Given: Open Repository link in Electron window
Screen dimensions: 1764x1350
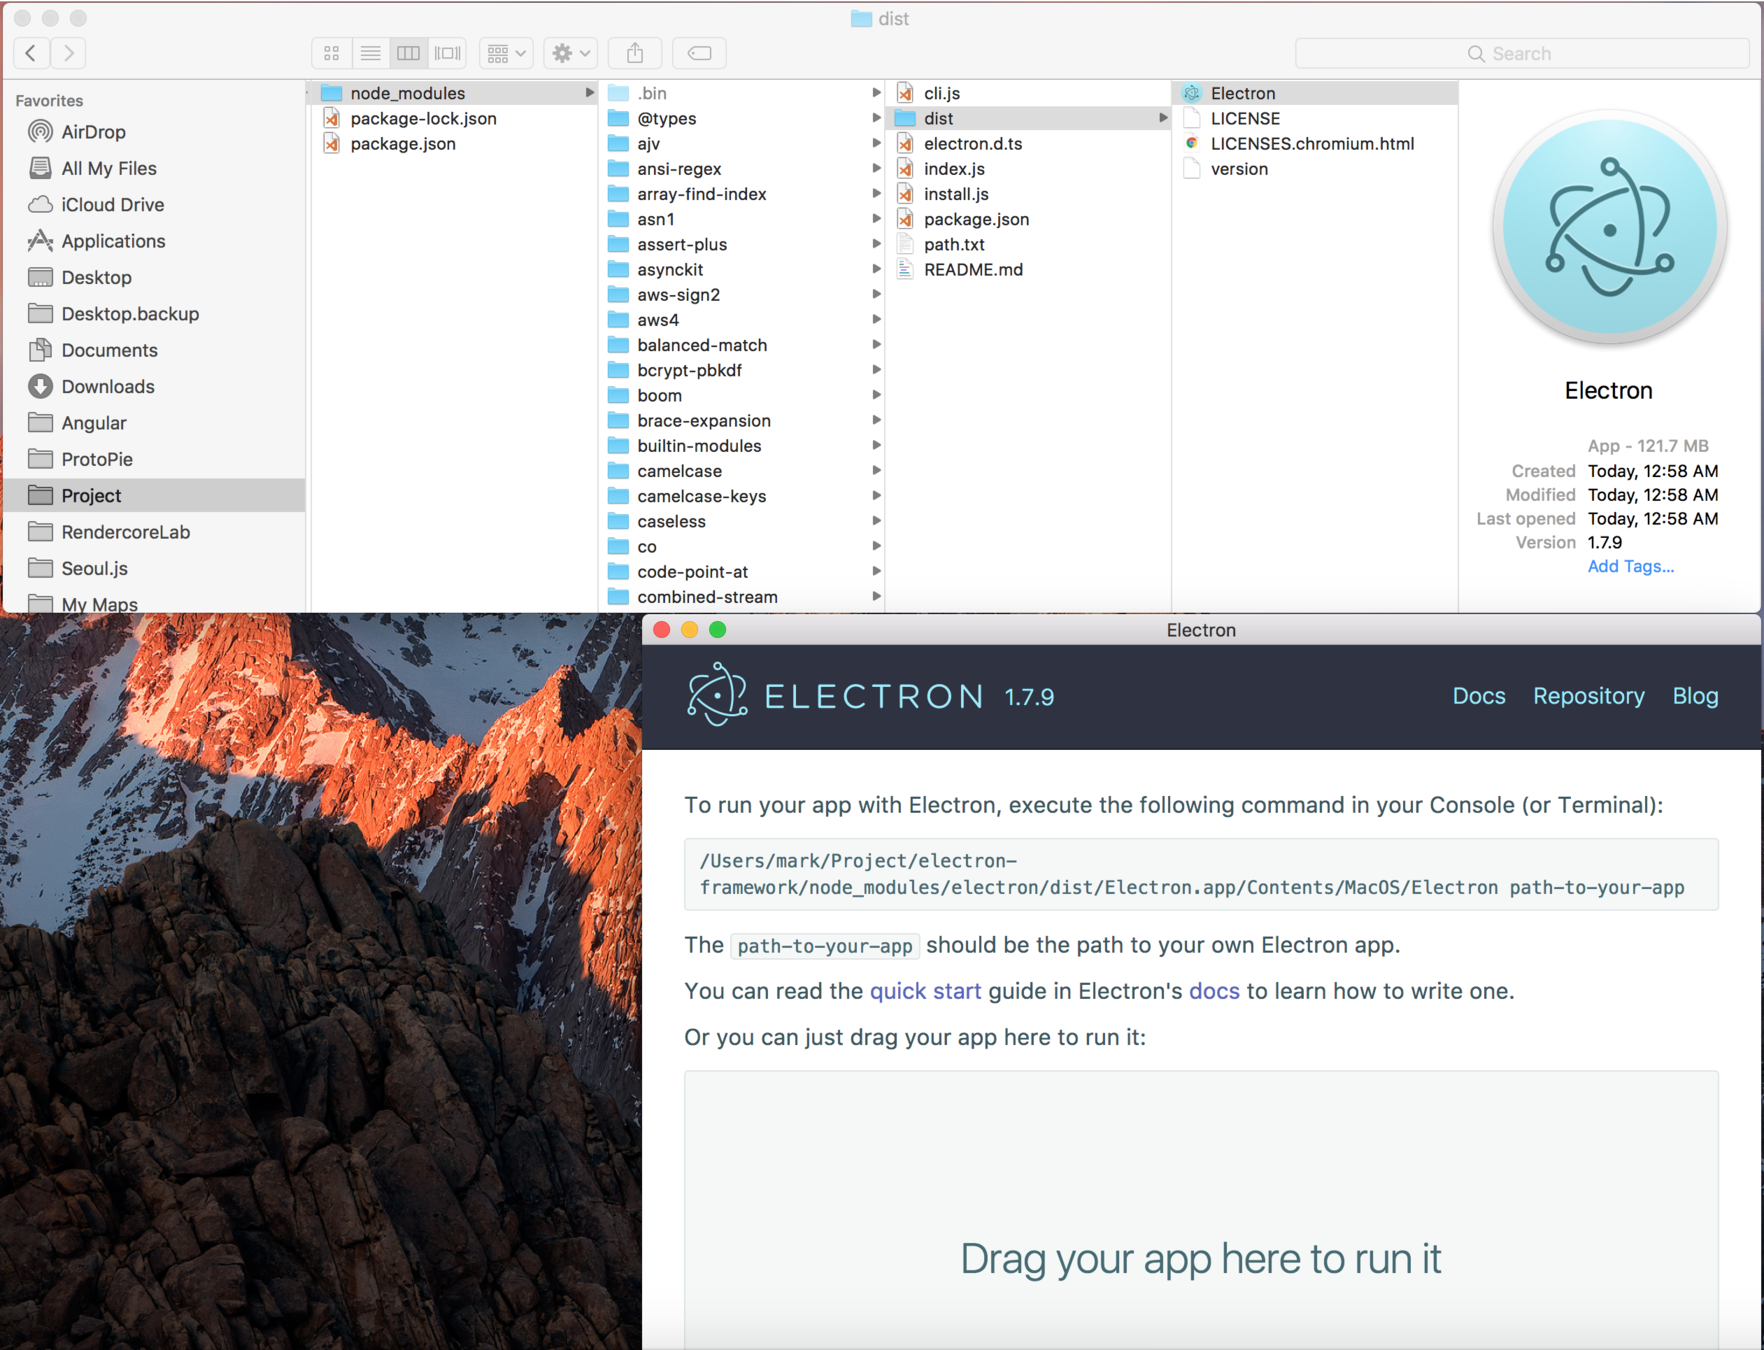Looking at the screenshot, I should pyautogui.click(x=1589, y=696).
